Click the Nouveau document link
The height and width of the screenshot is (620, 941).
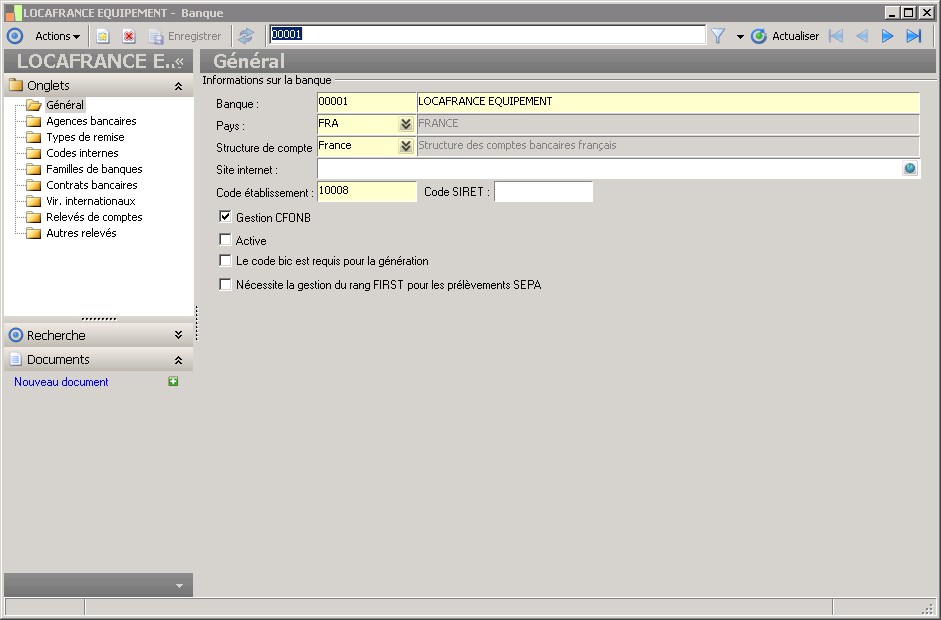click(61, 382)
